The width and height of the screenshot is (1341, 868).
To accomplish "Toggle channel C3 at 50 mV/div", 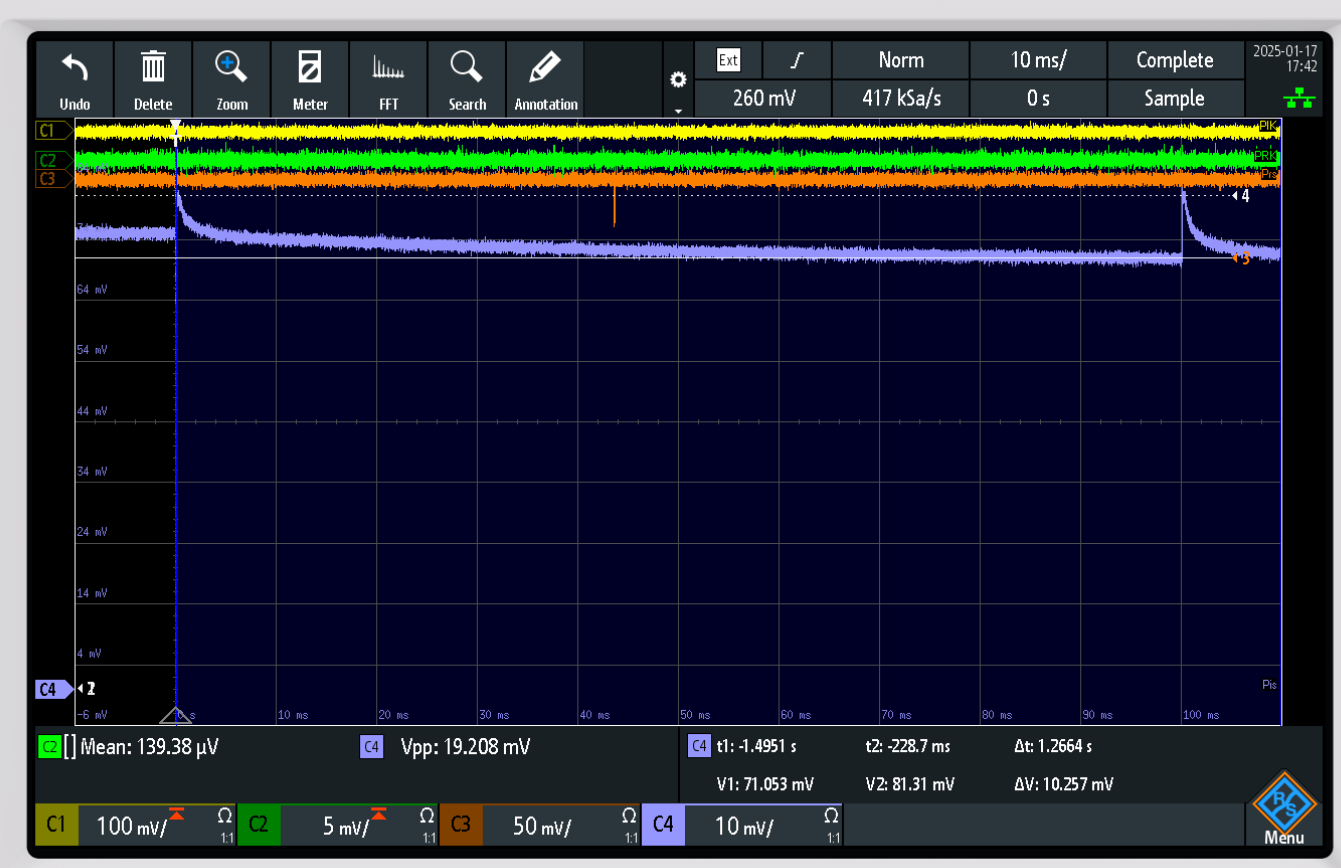I will (540, 826).
